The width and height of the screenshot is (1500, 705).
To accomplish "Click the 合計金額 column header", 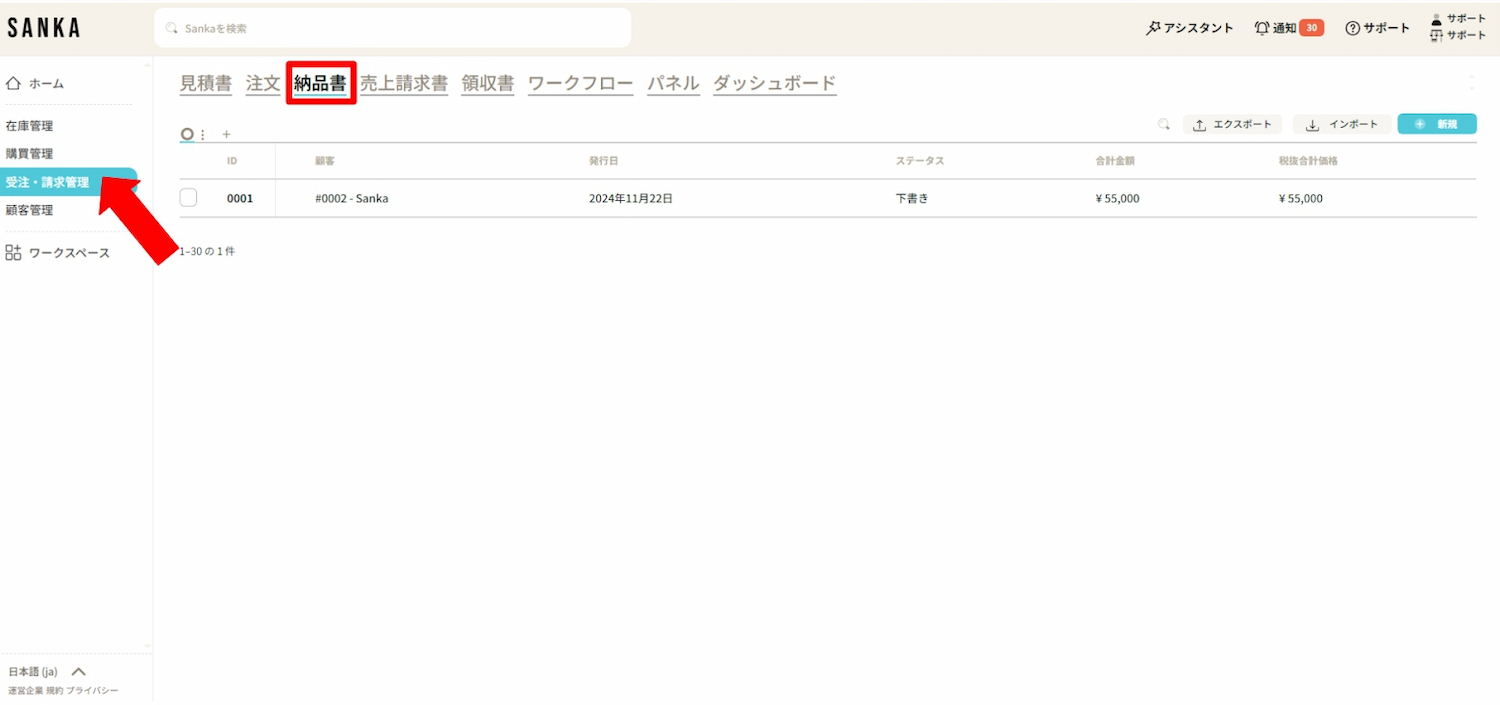I will coord(1115,161).
